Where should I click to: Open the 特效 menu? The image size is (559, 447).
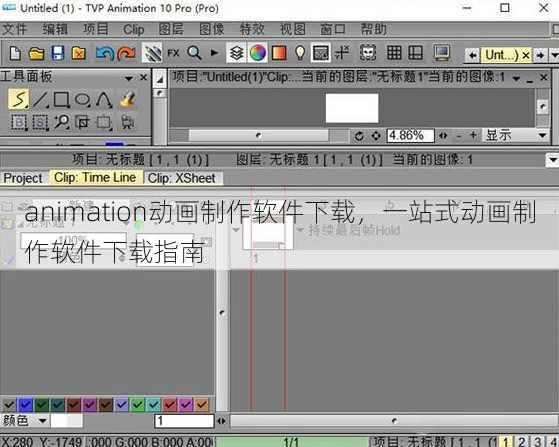(252, 29)
